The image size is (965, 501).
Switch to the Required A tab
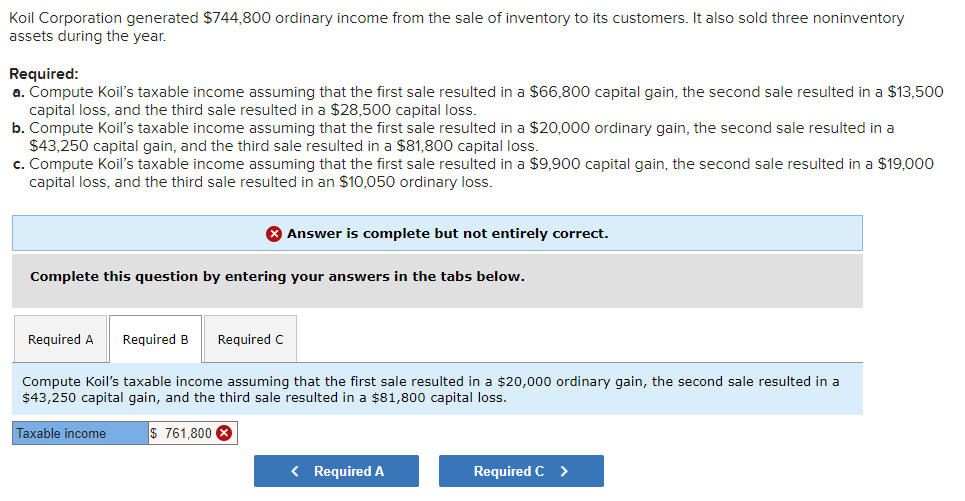click(x=61, y=339)
